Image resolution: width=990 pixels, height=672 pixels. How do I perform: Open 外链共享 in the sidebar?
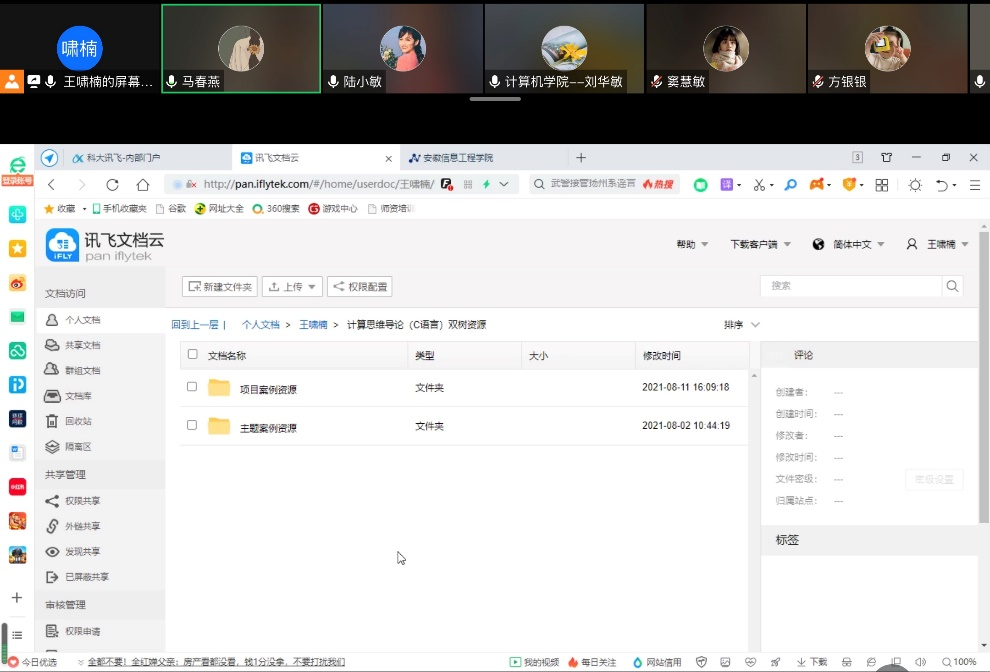coord(81,526)
